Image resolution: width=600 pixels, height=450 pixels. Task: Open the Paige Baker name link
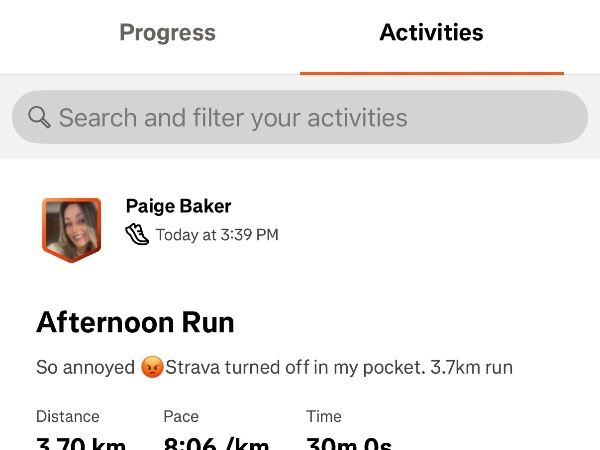pyautogui.click(x=178, y=206)
